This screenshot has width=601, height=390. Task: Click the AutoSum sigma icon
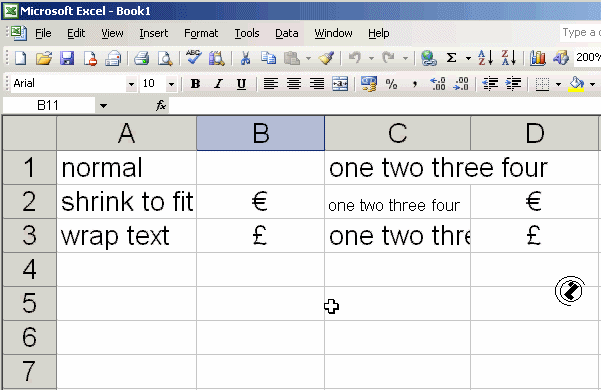(452, 58)
